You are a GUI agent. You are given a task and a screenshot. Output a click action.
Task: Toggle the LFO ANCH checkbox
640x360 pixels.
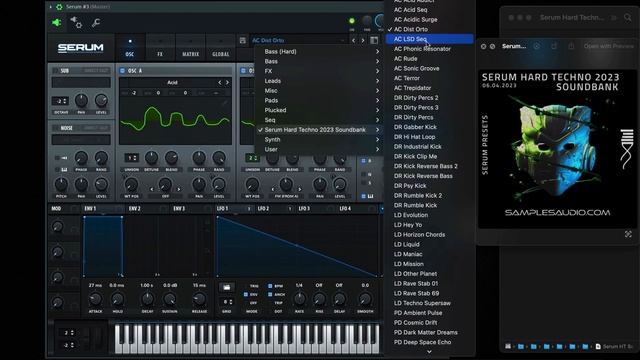[270, 294]
